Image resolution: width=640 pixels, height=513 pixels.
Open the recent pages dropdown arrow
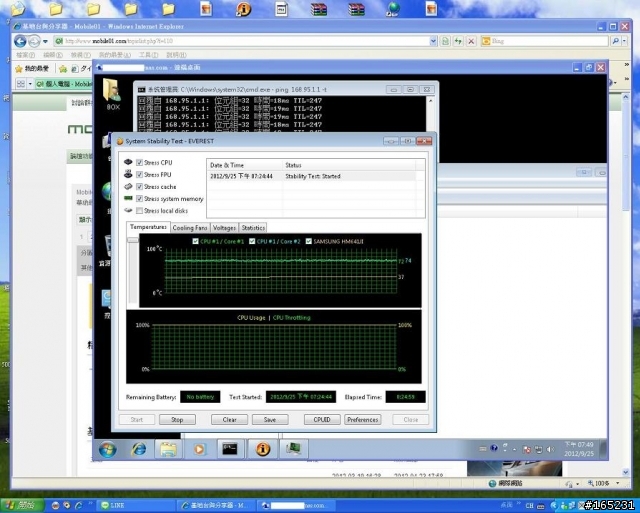(45, 42)
